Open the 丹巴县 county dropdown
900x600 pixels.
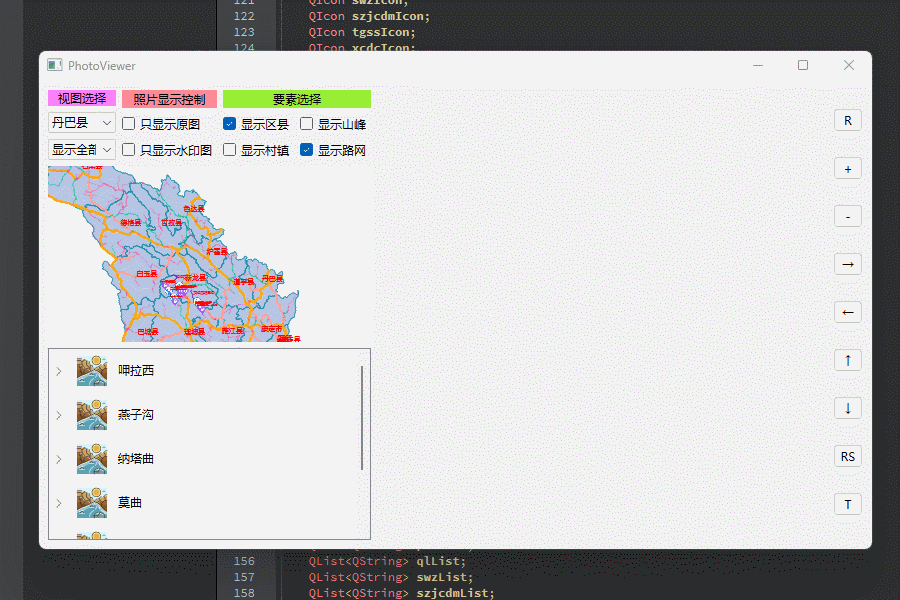click(81, 122)
